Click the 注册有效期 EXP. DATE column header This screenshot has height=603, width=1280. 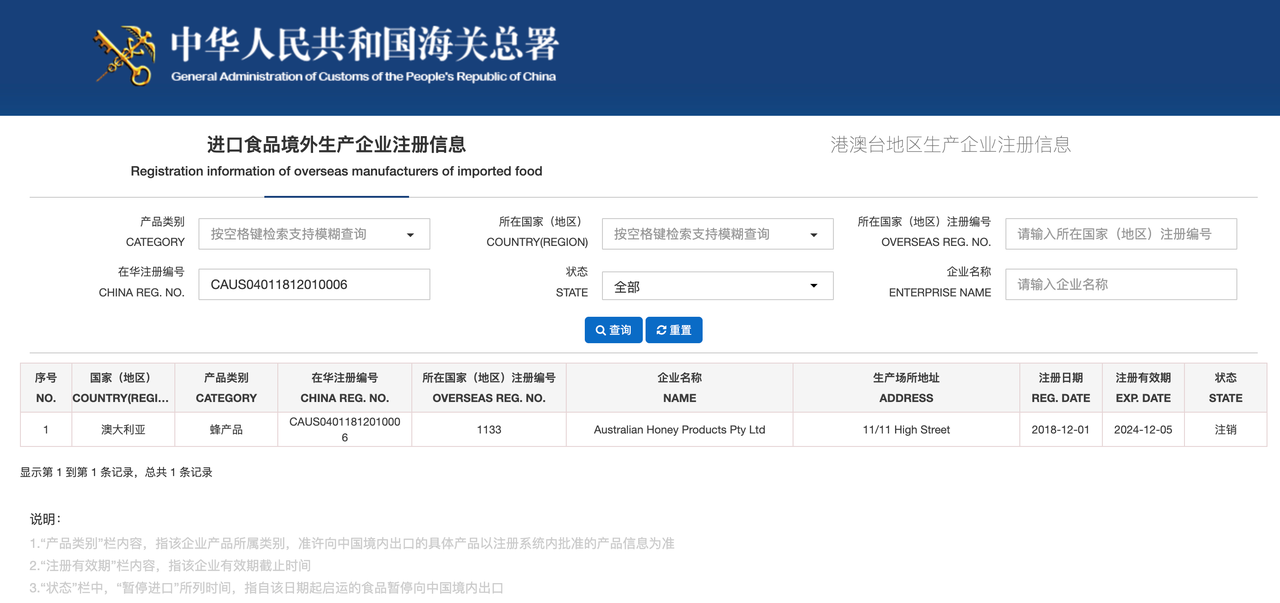(1143, 388)
